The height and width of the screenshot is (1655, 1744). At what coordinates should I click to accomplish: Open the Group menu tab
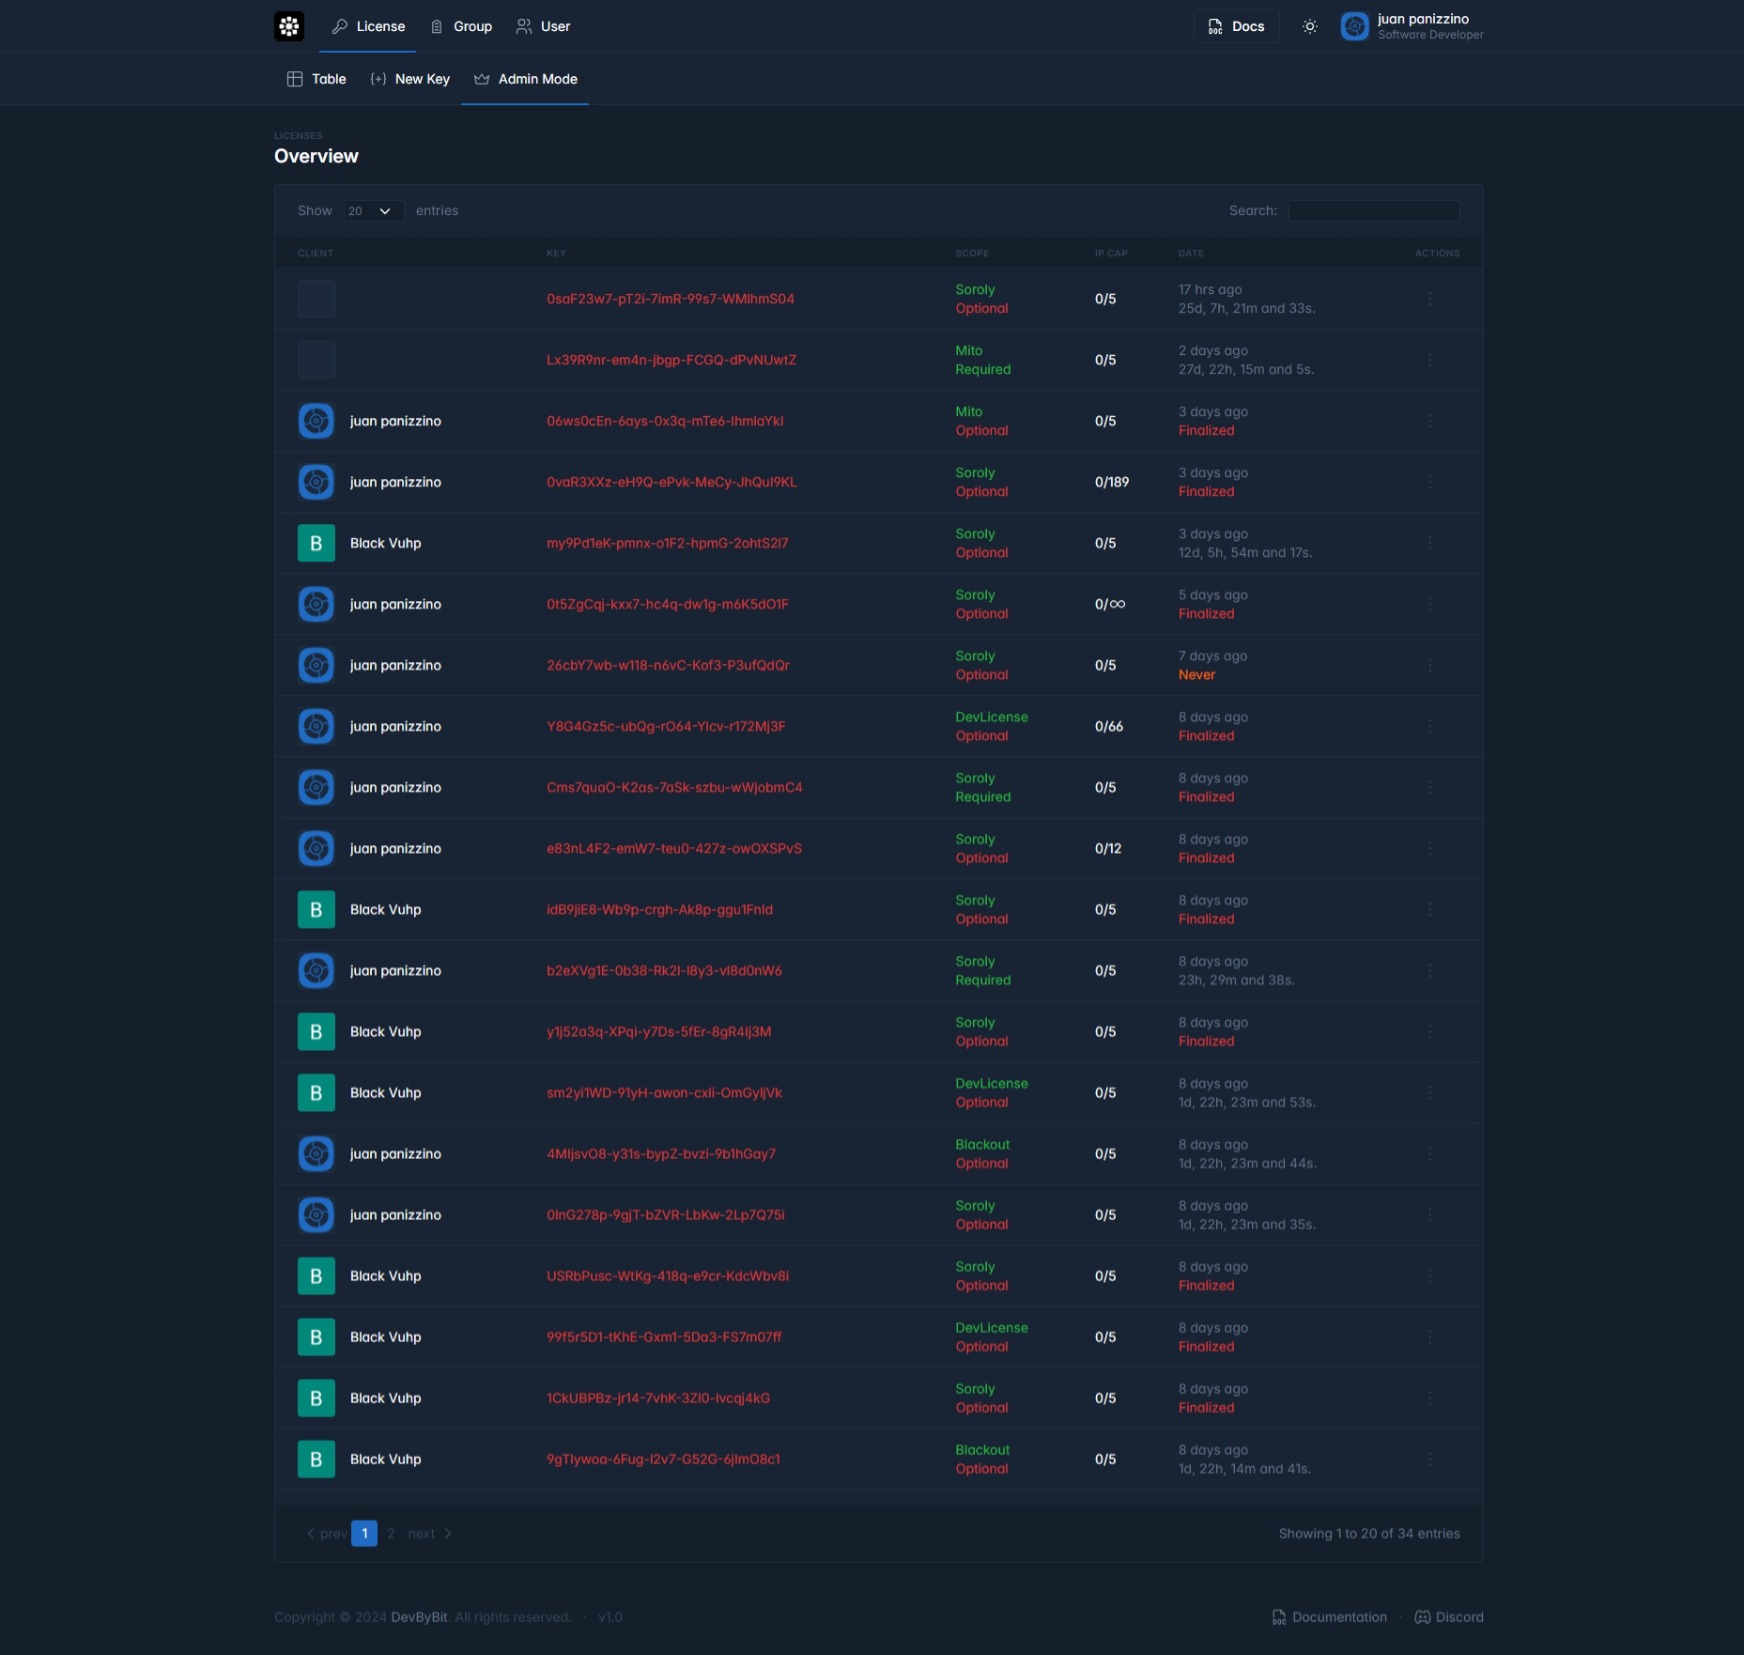[461, 26]
